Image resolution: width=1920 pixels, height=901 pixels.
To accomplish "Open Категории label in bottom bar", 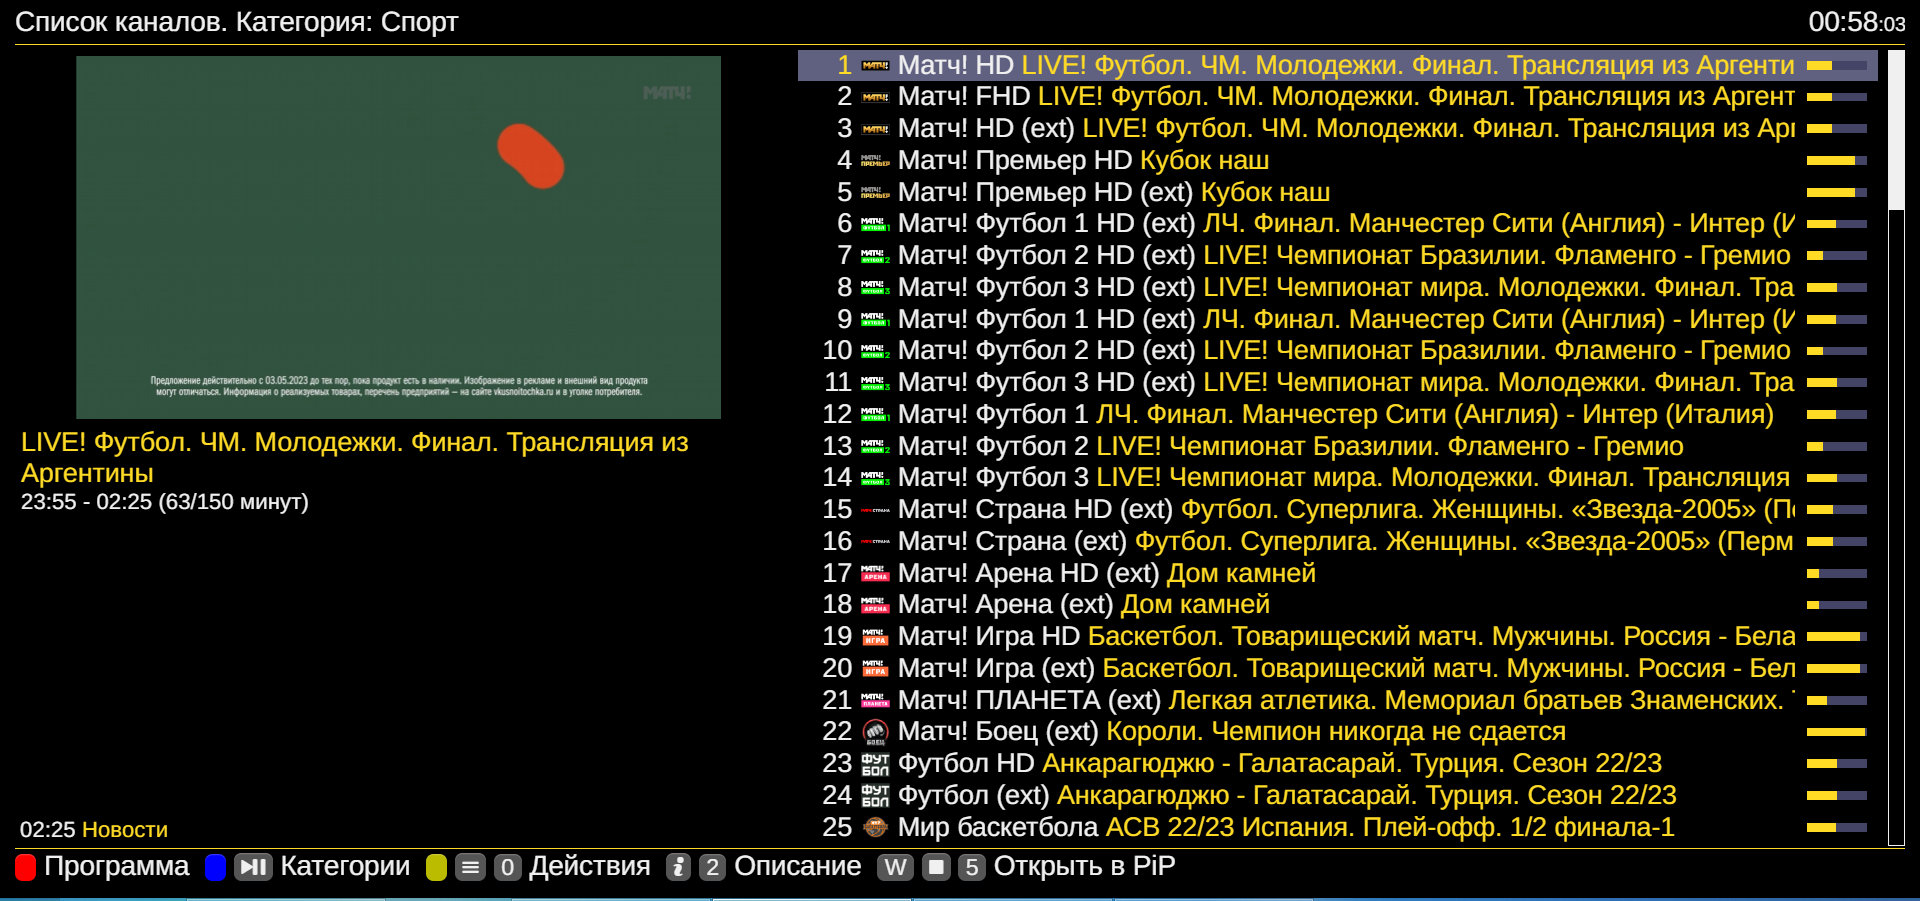I will [345, 866].
